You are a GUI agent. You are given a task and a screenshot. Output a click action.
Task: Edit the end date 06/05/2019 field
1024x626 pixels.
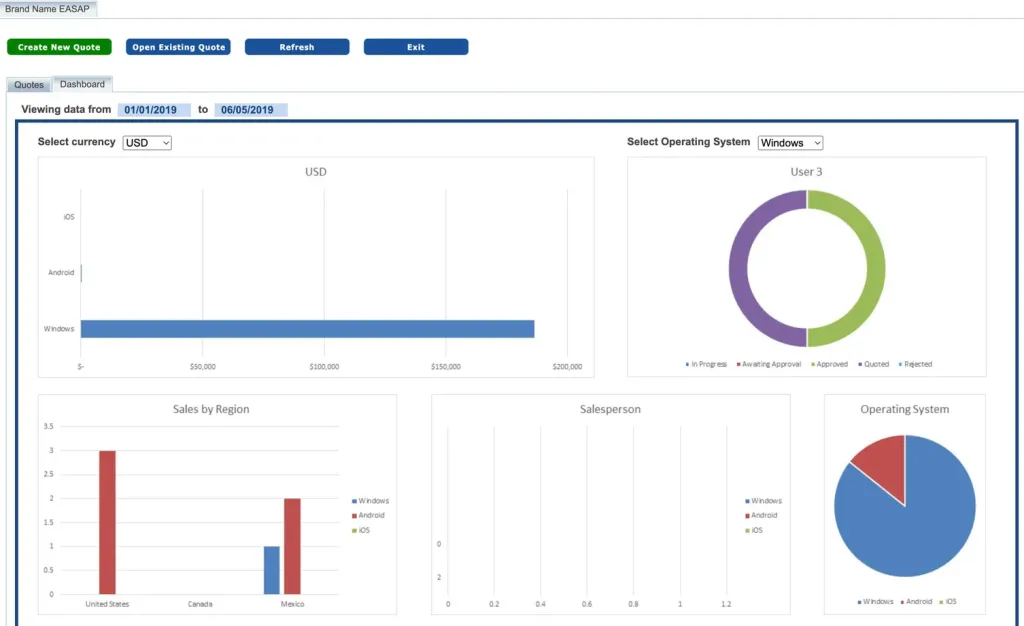tap(251, 110)
